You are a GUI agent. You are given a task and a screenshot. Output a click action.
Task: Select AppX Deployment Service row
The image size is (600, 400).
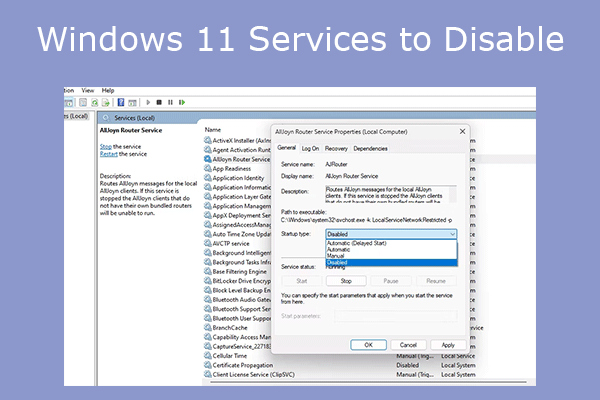(237, 216)
